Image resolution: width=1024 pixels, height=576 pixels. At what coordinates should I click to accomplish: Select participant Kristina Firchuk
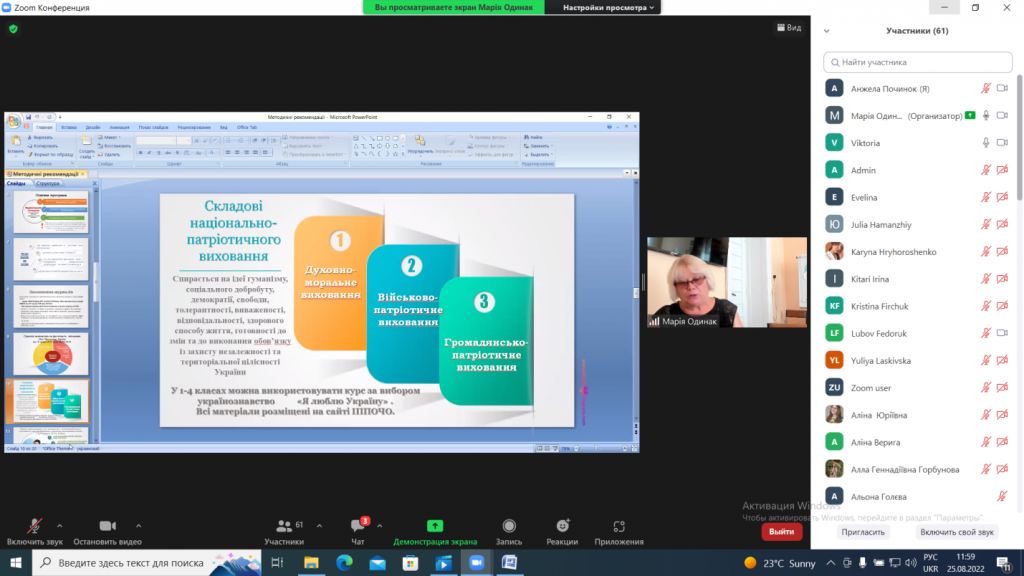pos(918,306)
